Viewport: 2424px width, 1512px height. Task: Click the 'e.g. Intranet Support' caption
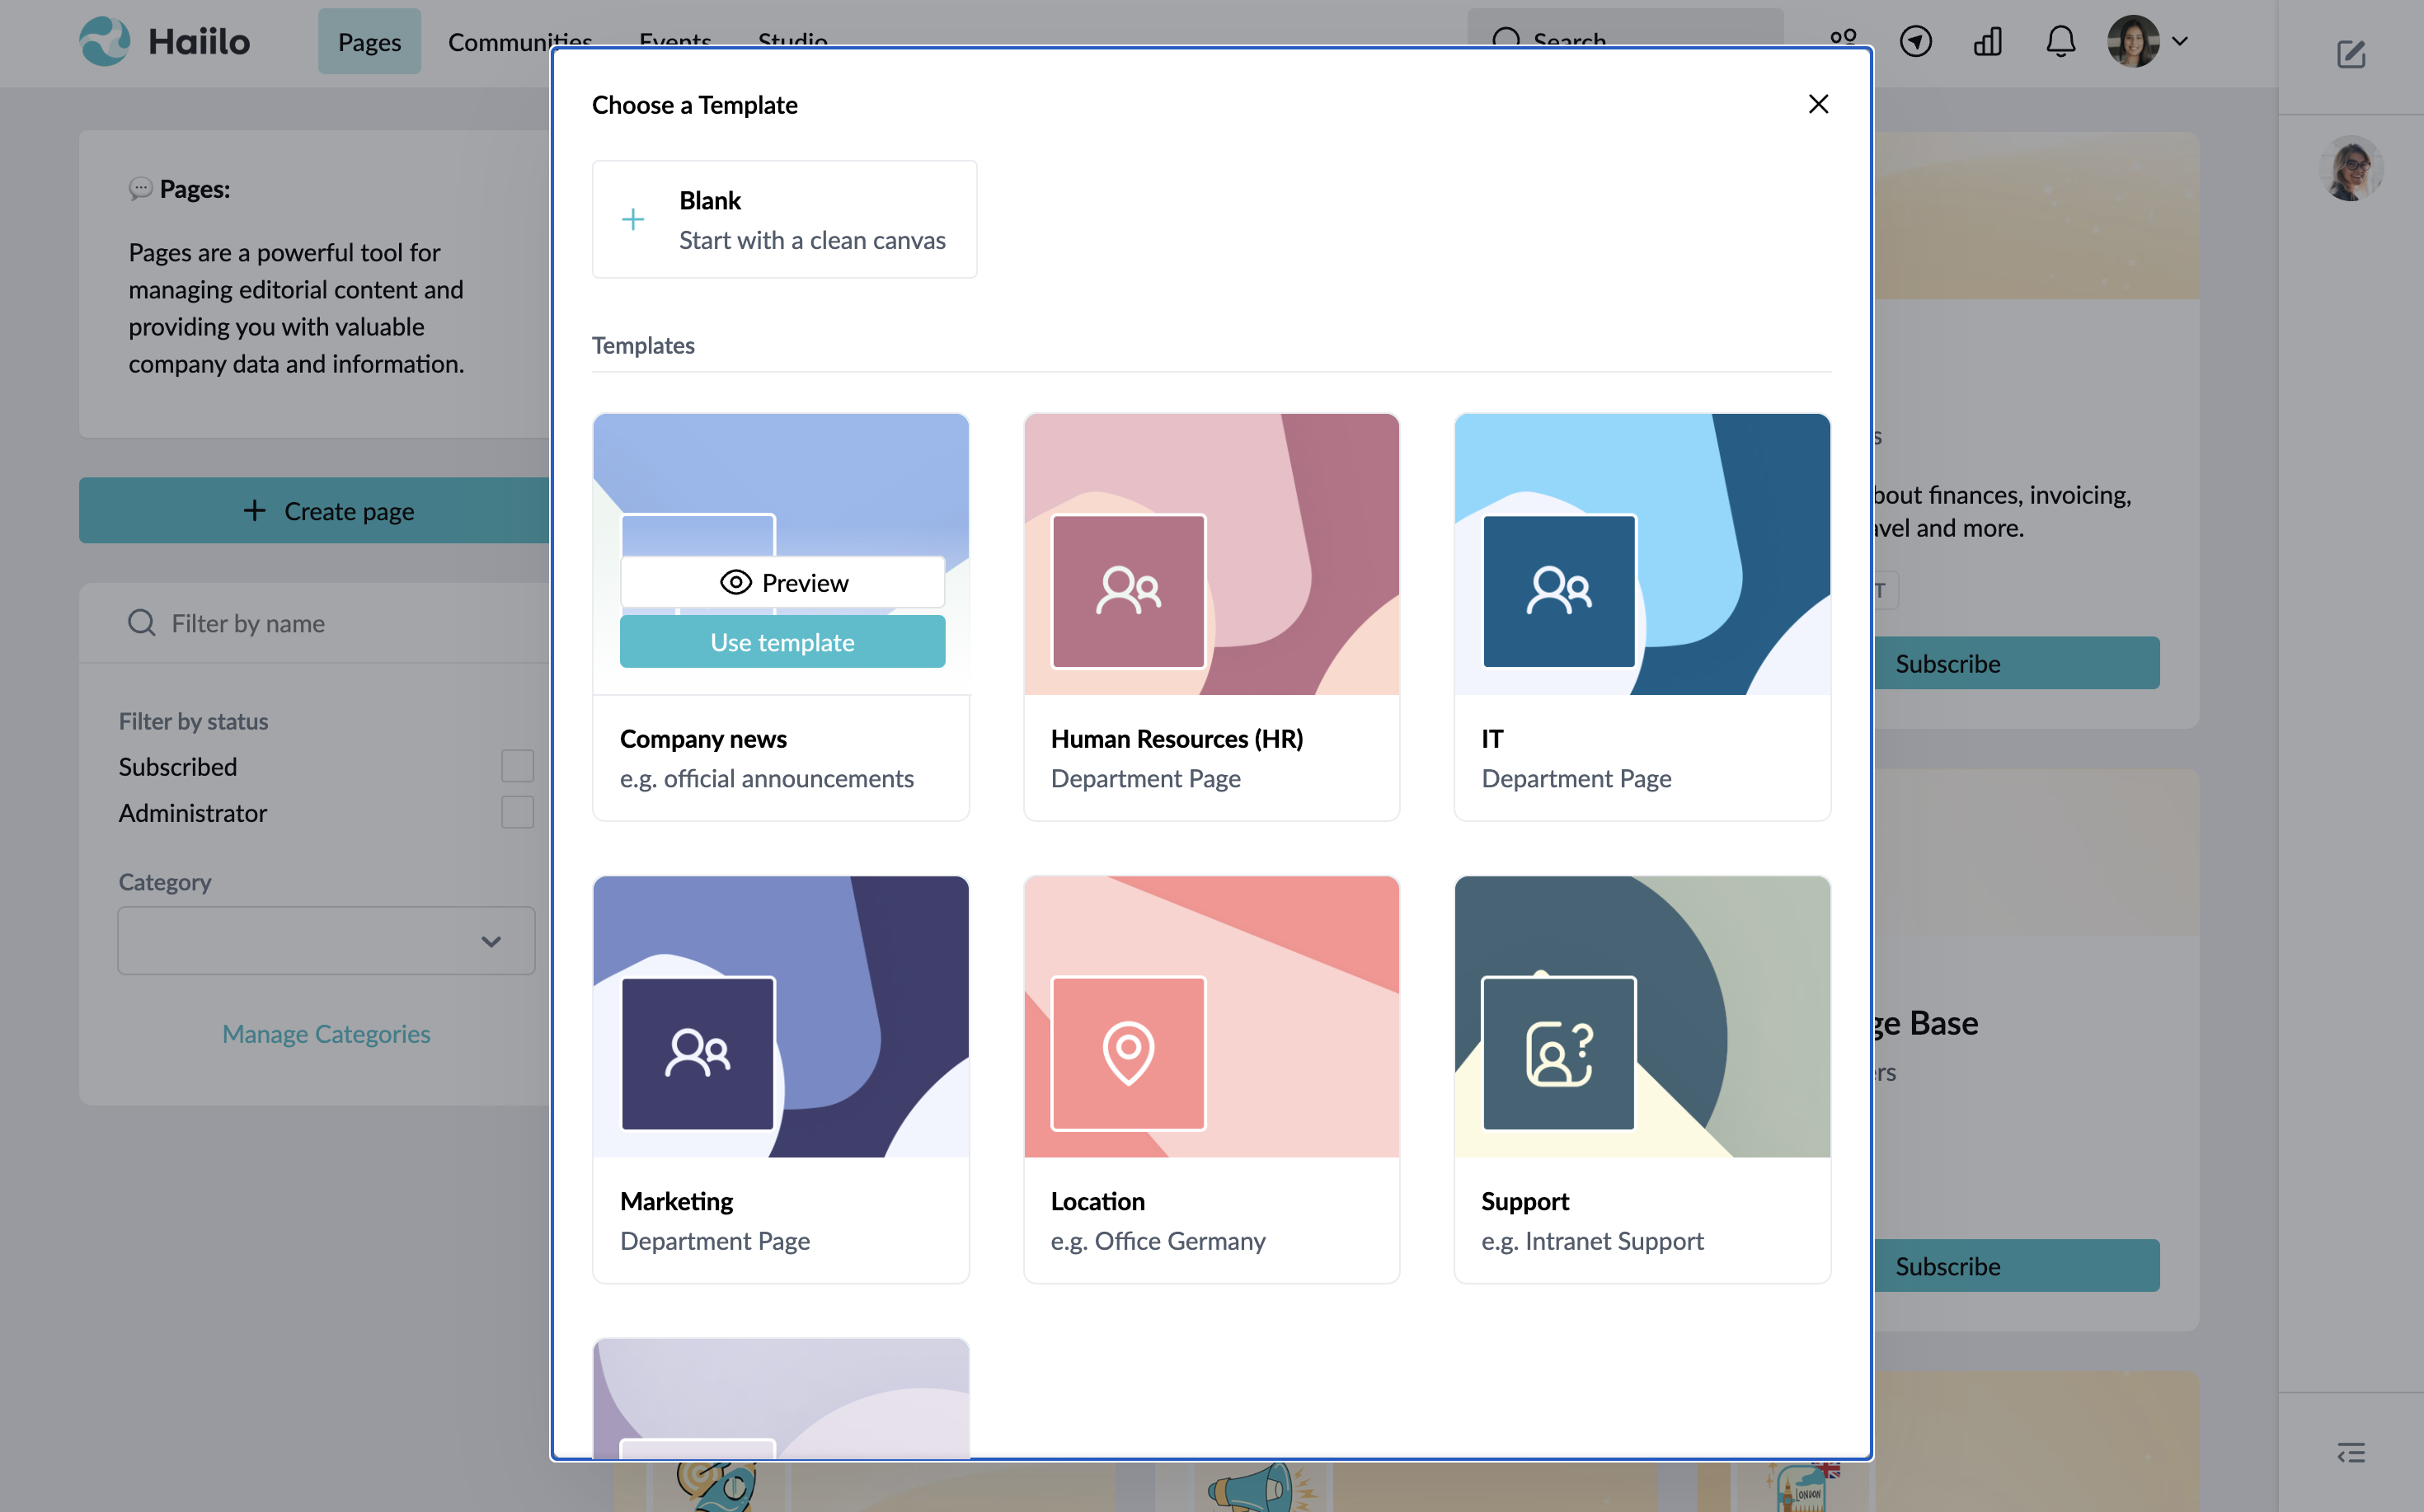point(1592,1240)
